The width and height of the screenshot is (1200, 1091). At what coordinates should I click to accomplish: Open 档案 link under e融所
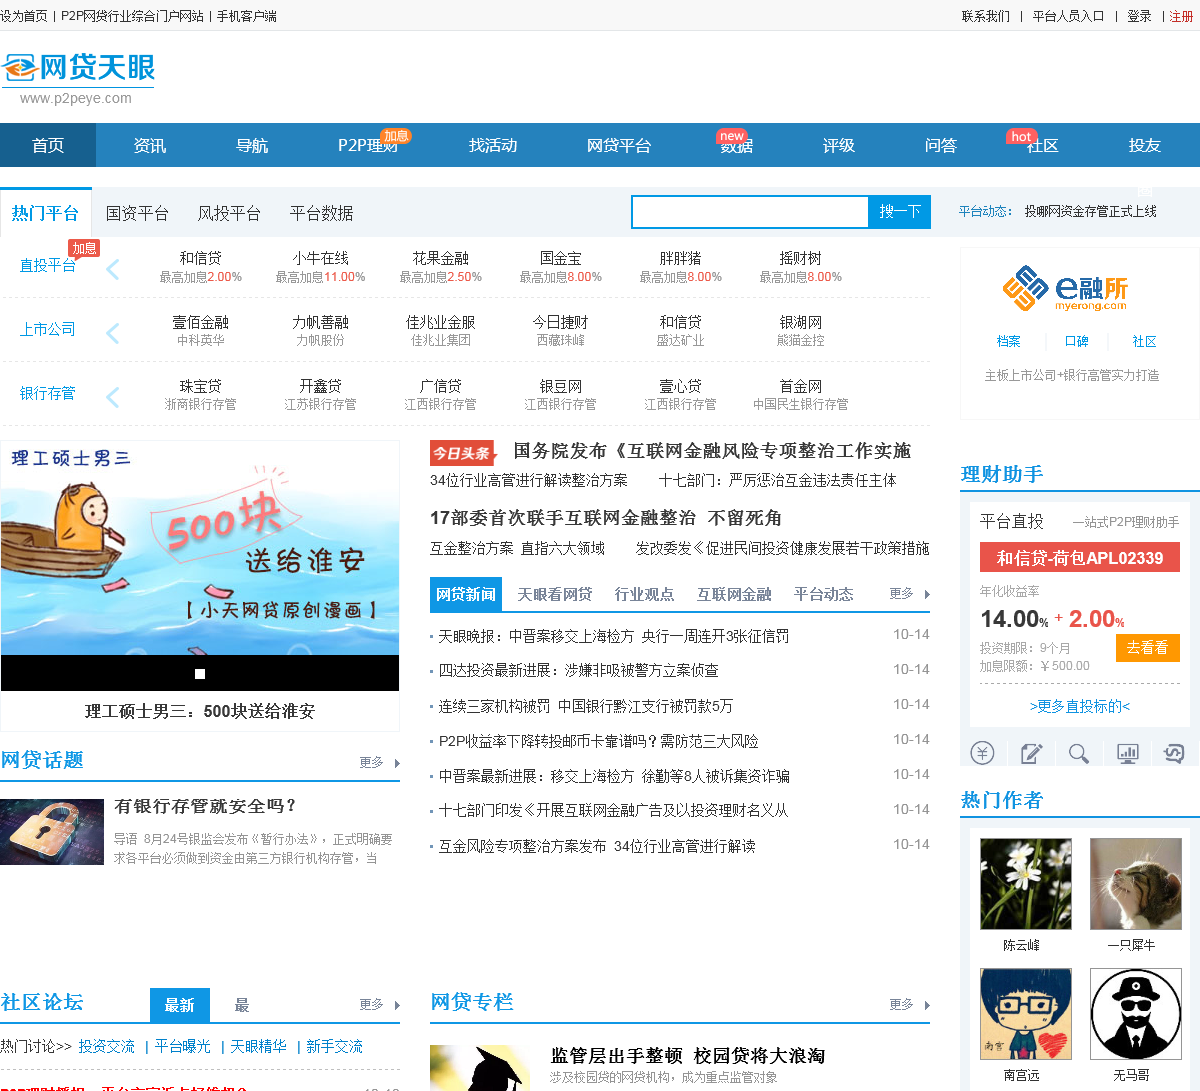click(1009, 341)
